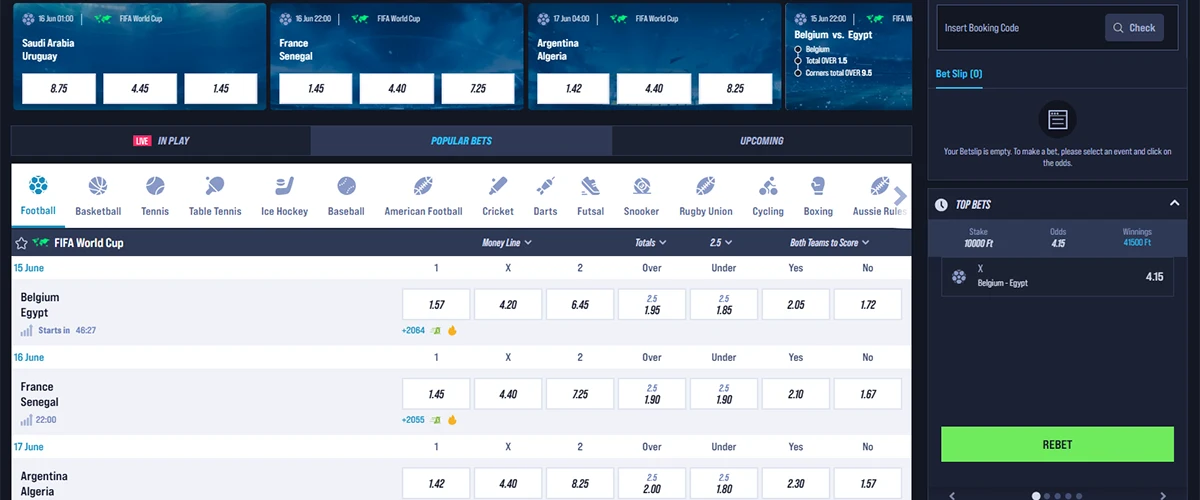The height and width of the screenshot is (500, 1200).
Task: Click first Top Bets carousel dot
Action: pos(1035,495)
